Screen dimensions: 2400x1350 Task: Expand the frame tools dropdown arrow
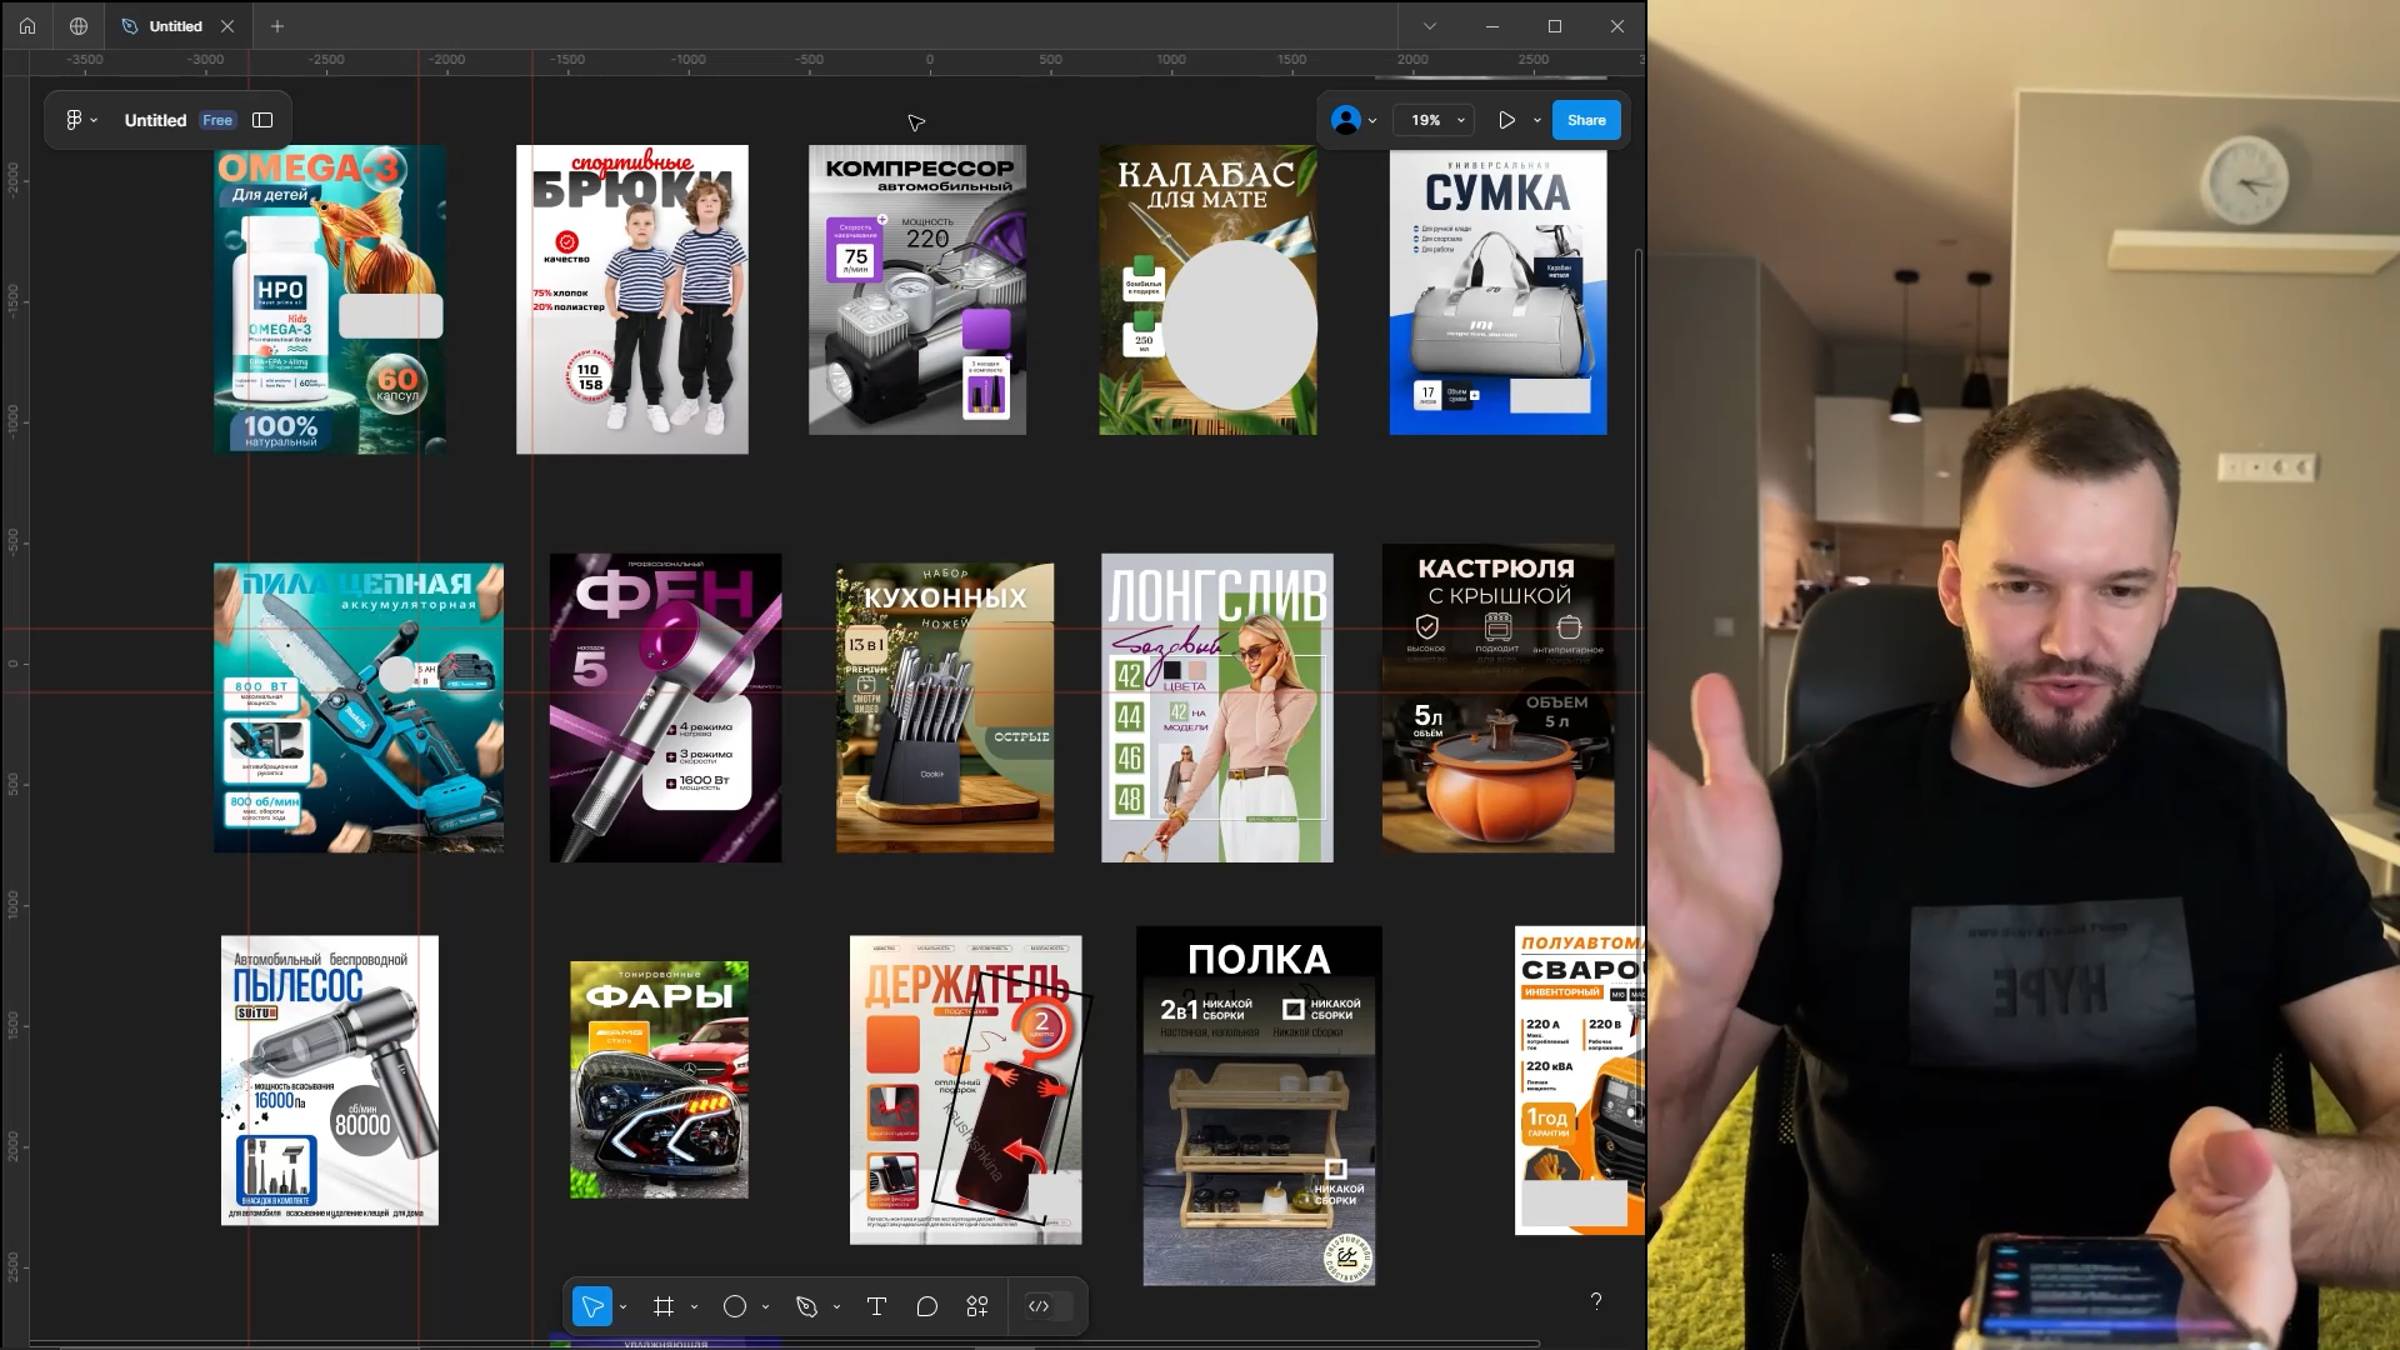click(x=694, y=1307)
